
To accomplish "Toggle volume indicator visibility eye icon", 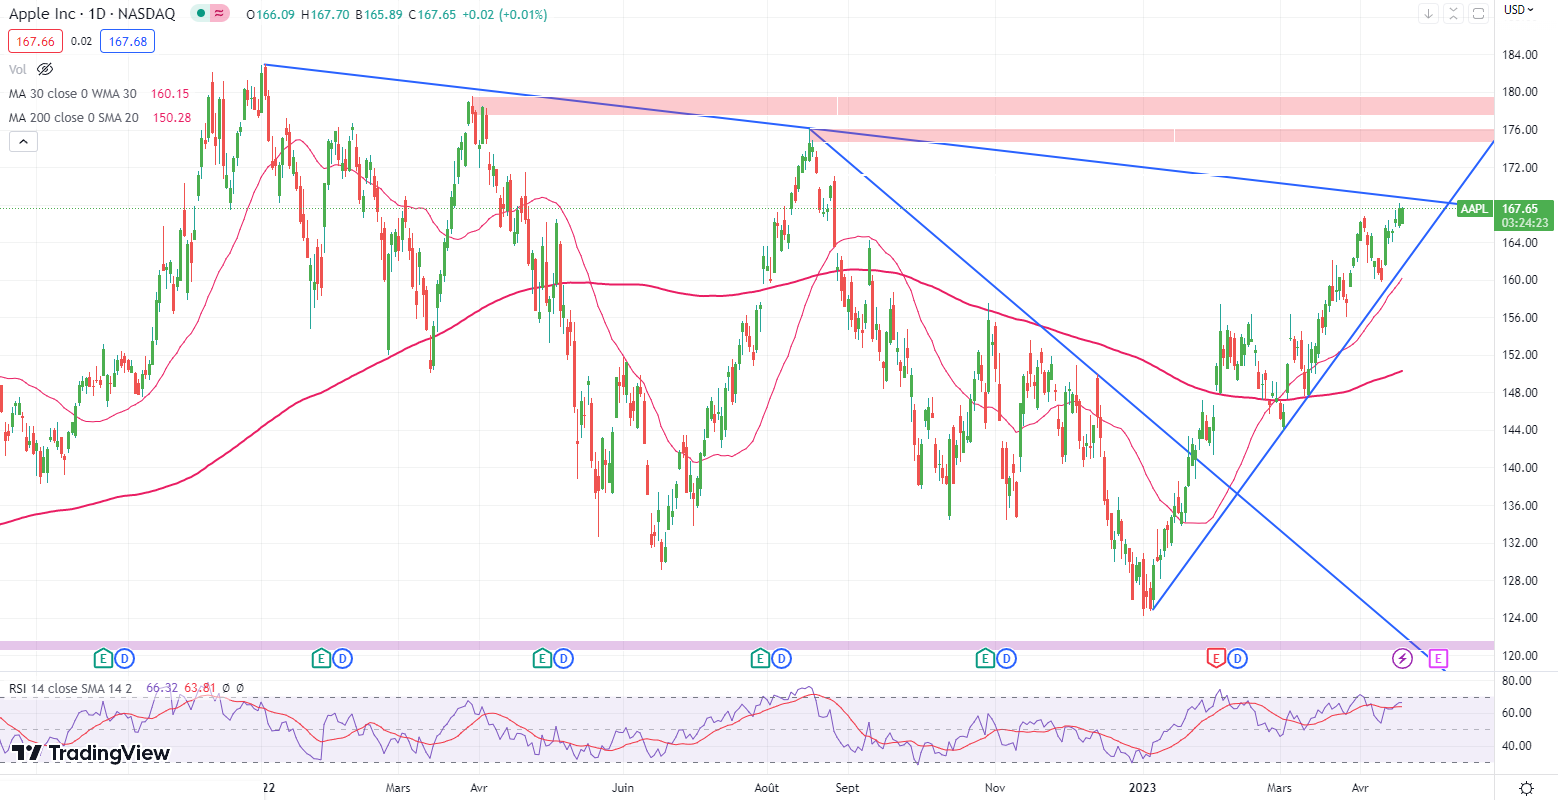I will pos(44,69).
